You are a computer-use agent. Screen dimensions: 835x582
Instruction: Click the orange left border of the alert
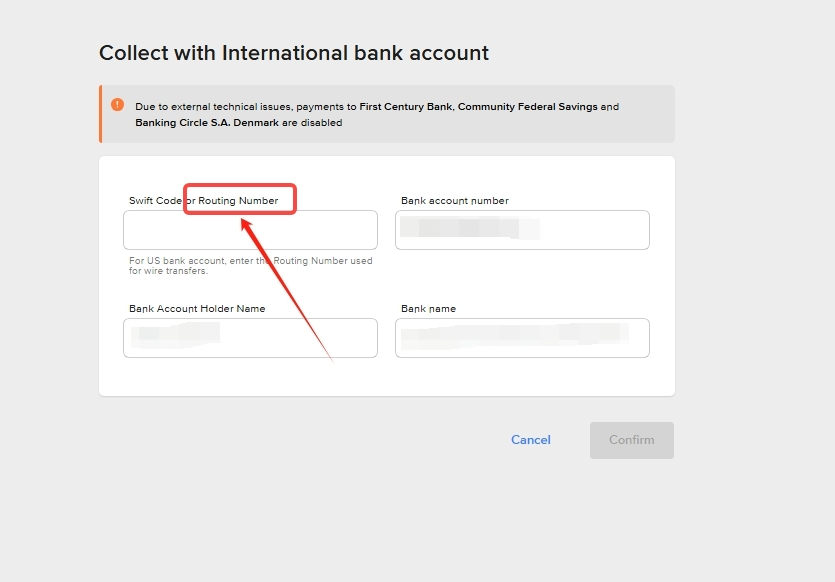coord(101,114)
